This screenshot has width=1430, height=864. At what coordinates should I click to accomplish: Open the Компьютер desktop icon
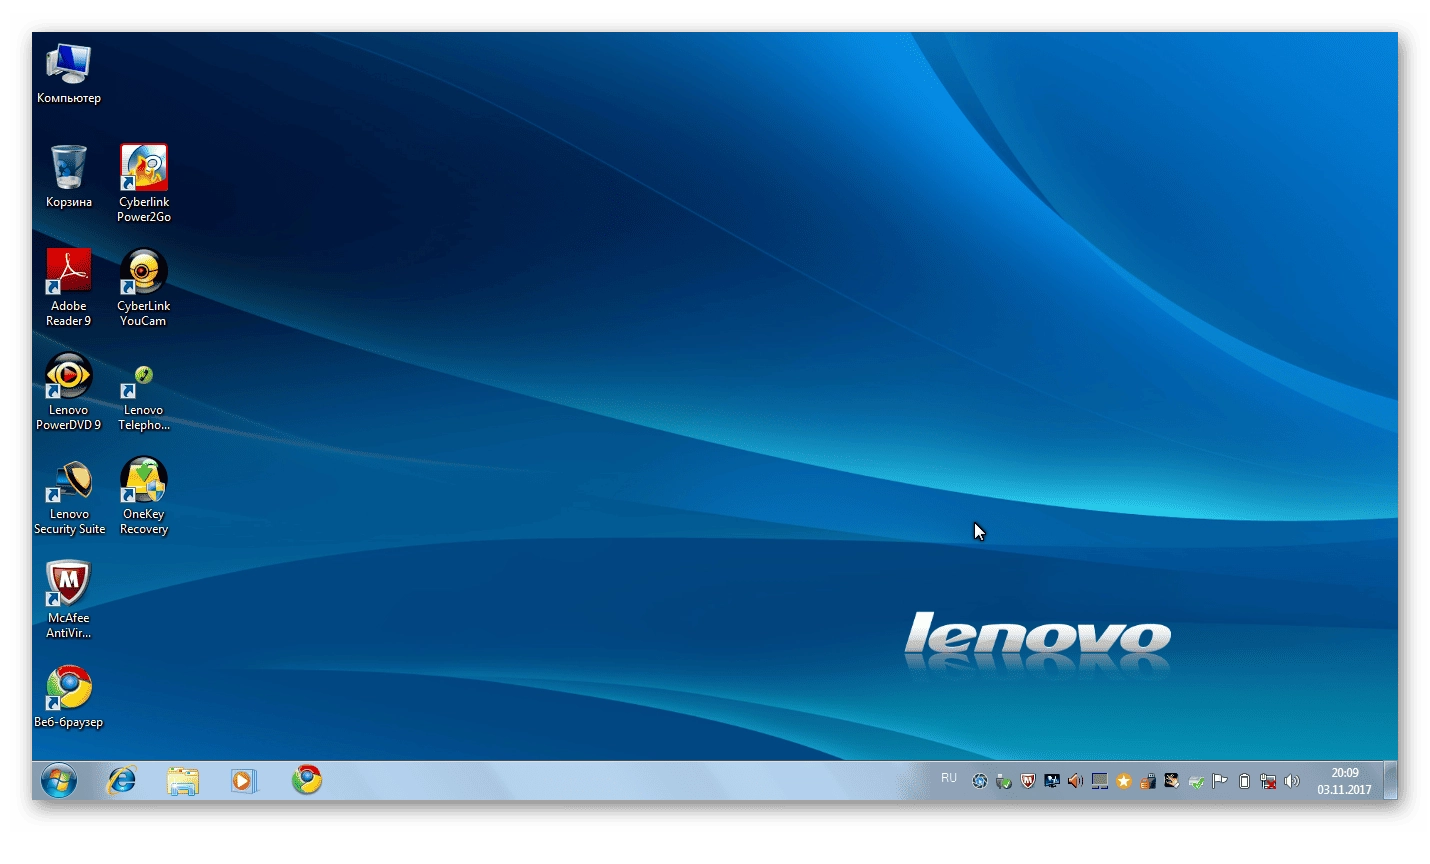point(69,74)
